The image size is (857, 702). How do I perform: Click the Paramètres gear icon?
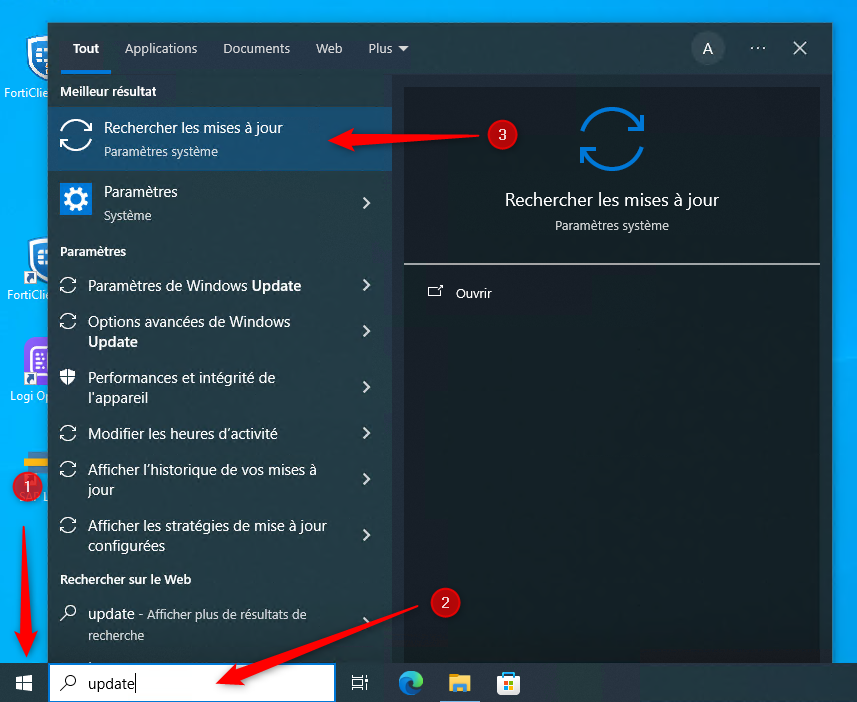(76, 201)
